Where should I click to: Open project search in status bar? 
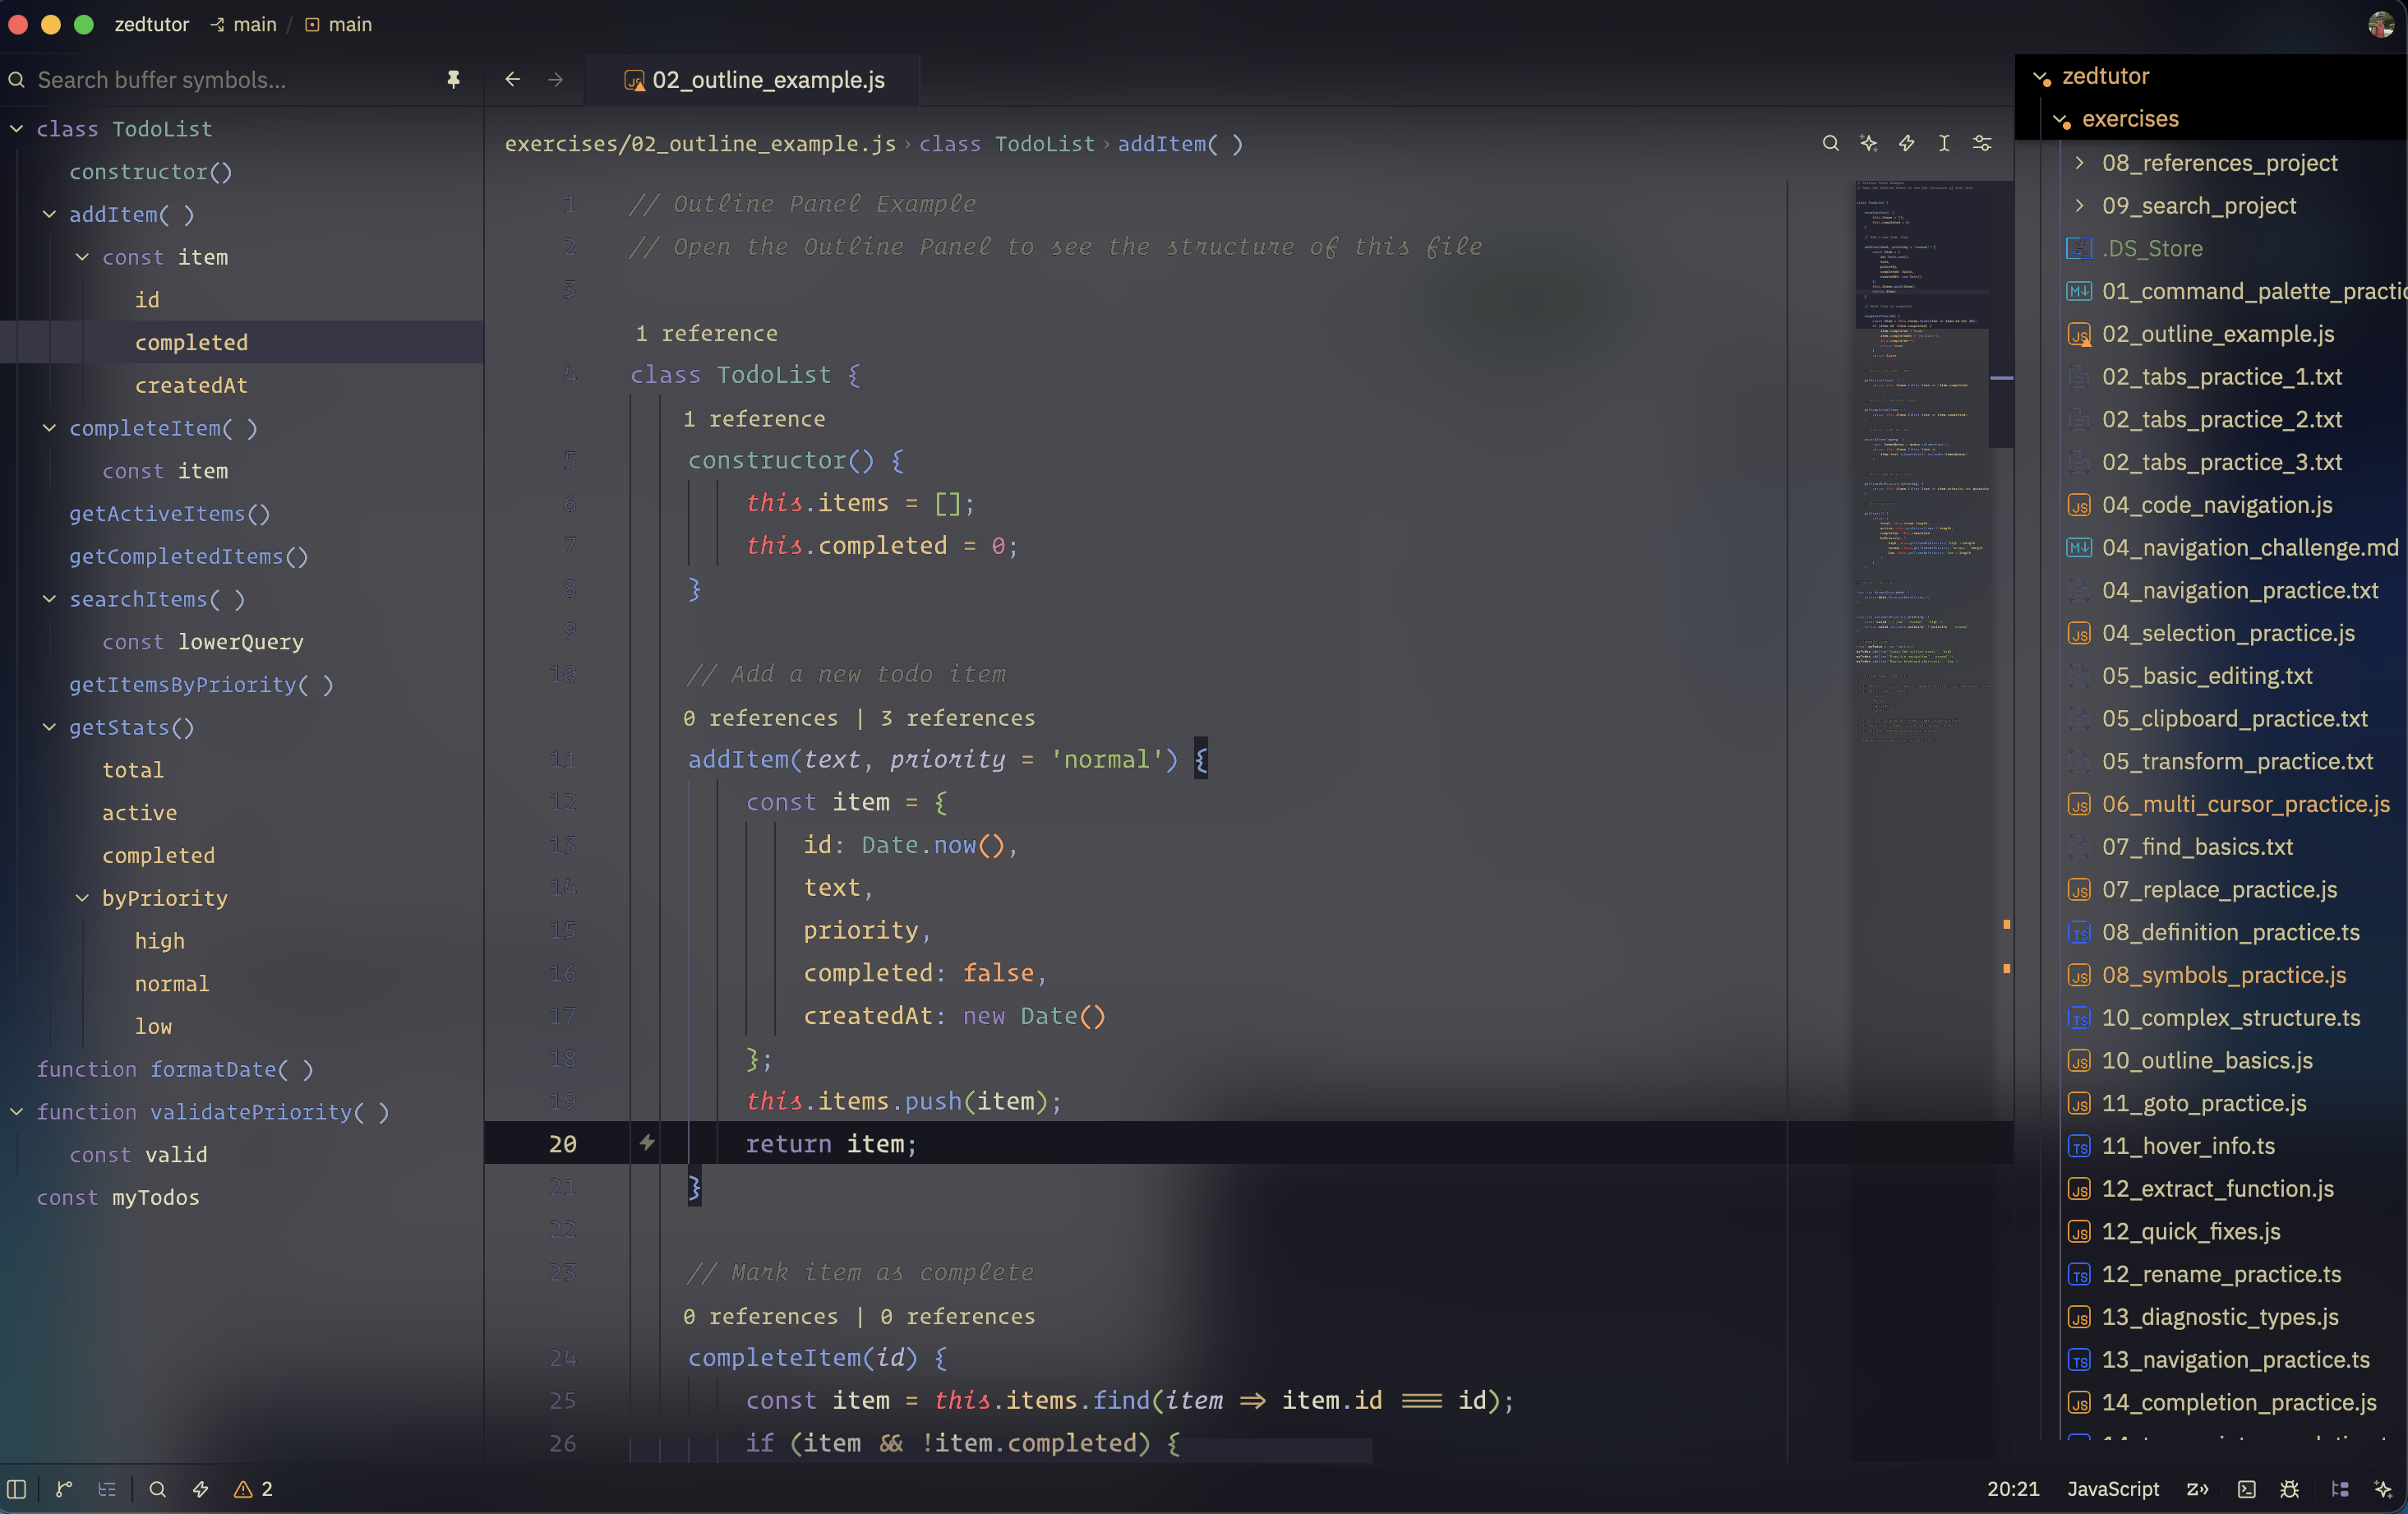click(x=157, y=1489)
